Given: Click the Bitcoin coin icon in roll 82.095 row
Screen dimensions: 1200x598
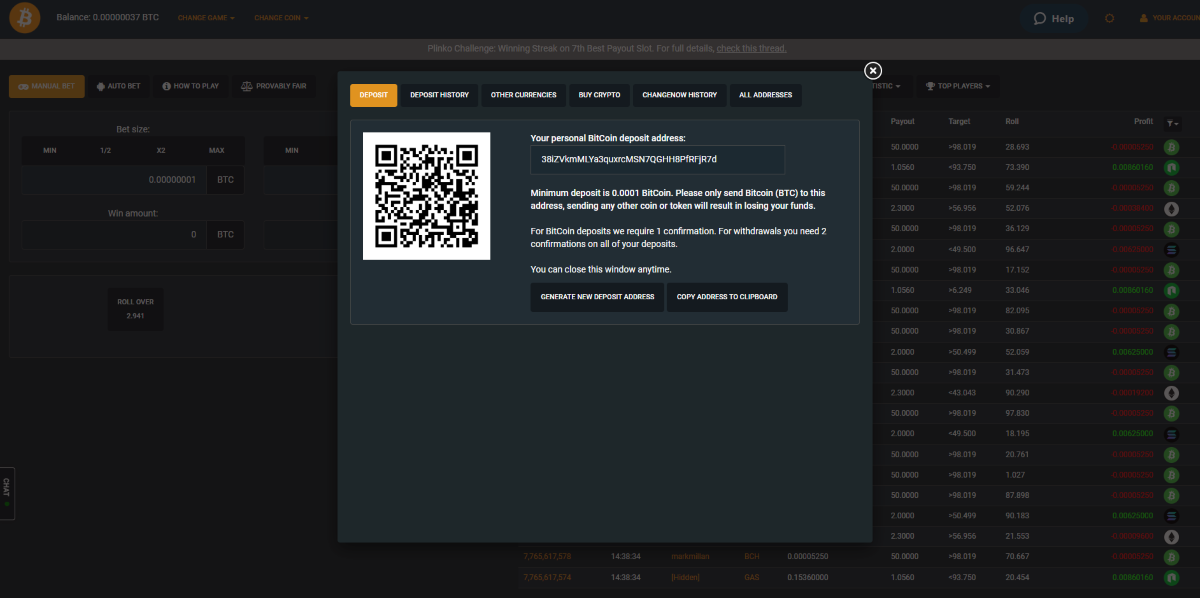Looking at the screenshot, I should pyautogui.click(x=1171, y=310).
